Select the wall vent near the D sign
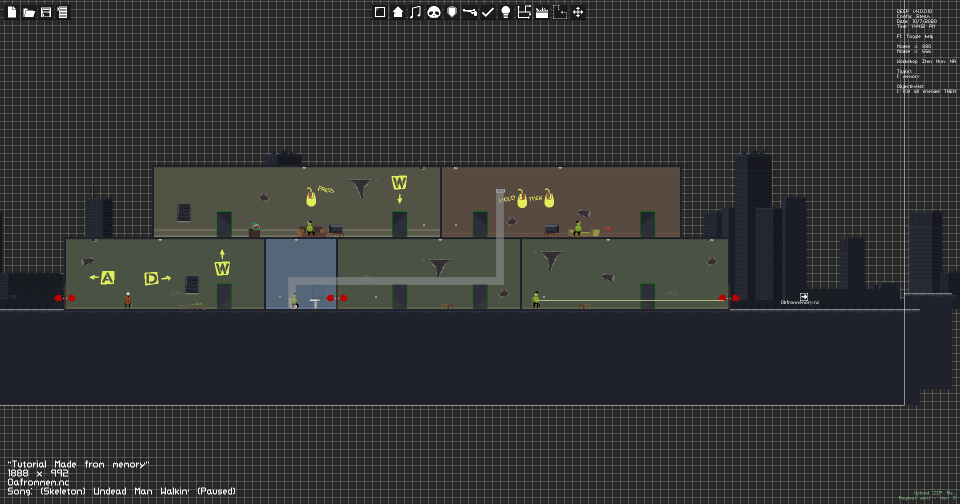 coord(192,285)
